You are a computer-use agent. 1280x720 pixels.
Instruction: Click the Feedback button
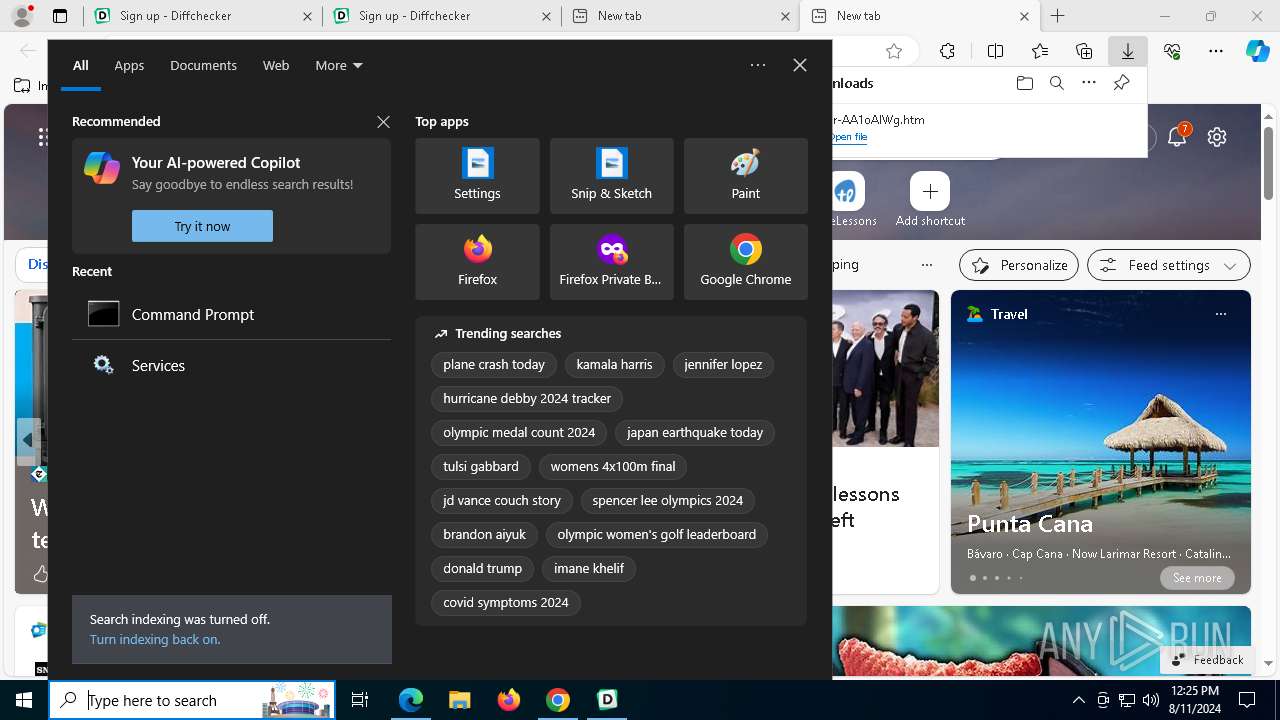(x=1208, y=659)
